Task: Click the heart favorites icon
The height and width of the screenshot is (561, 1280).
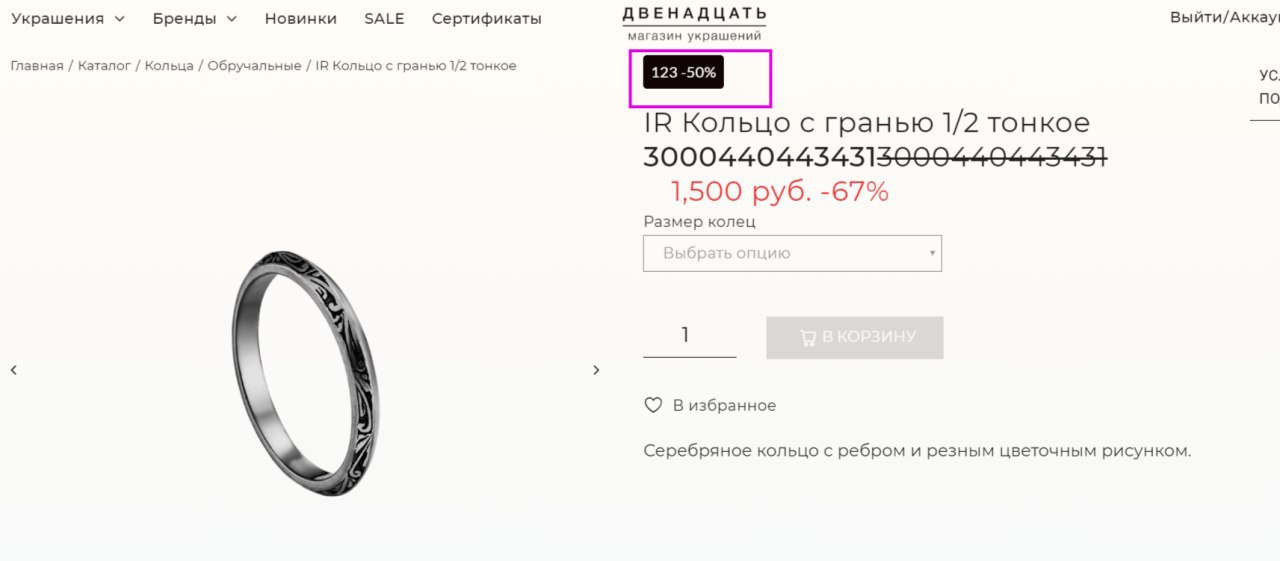Action: pos(653,405)
